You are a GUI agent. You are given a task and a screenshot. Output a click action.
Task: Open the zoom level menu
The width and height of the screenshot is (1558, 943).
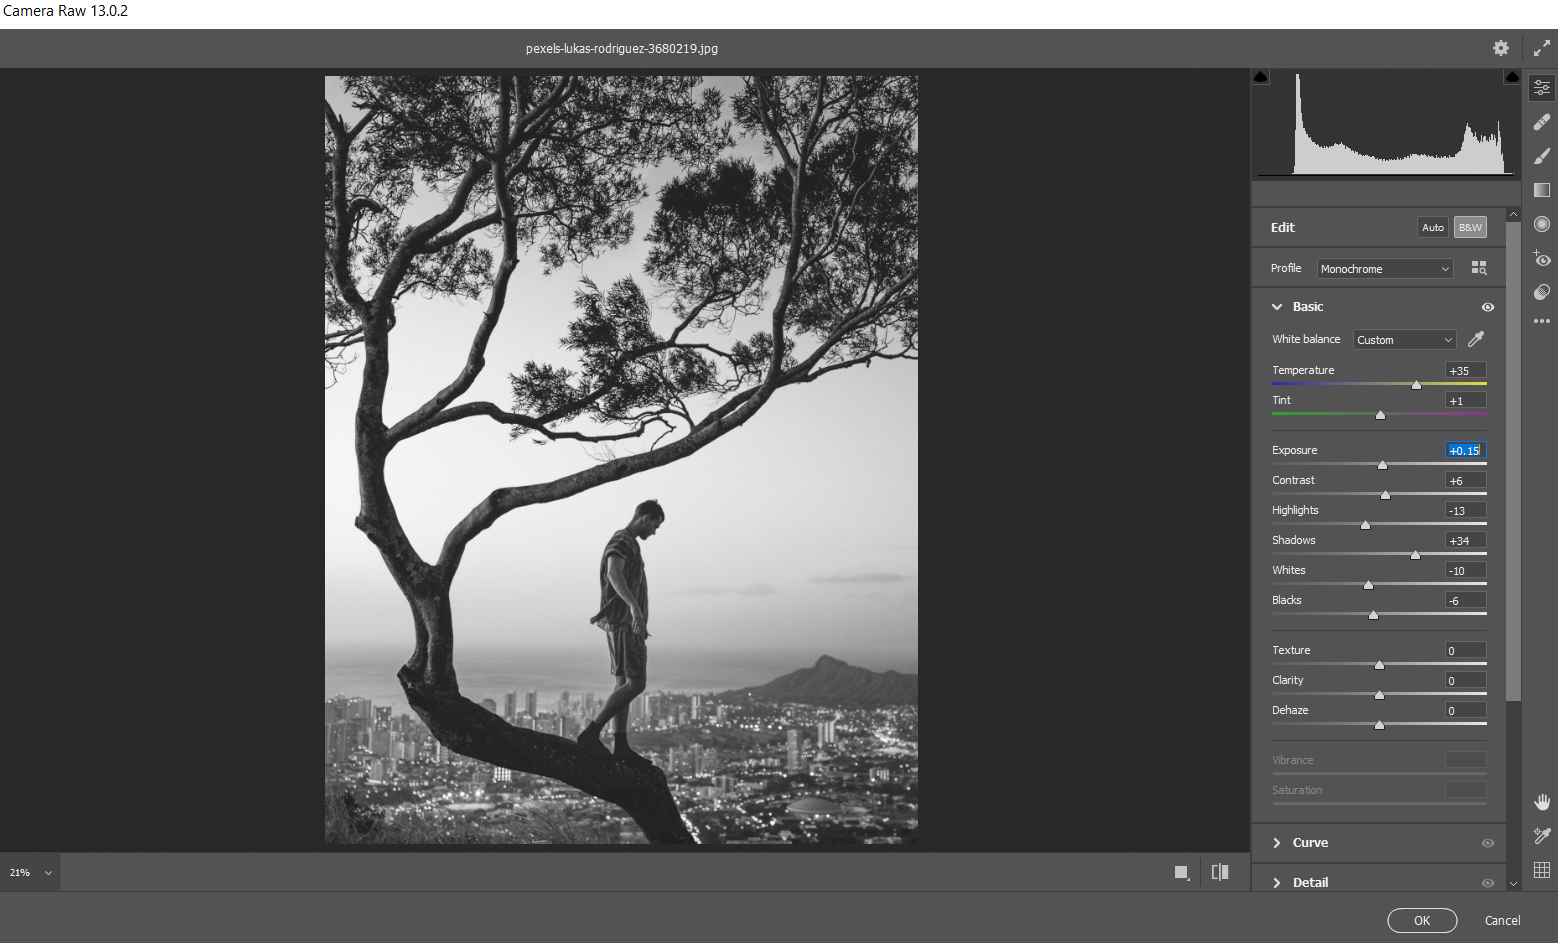coord(29,871)
